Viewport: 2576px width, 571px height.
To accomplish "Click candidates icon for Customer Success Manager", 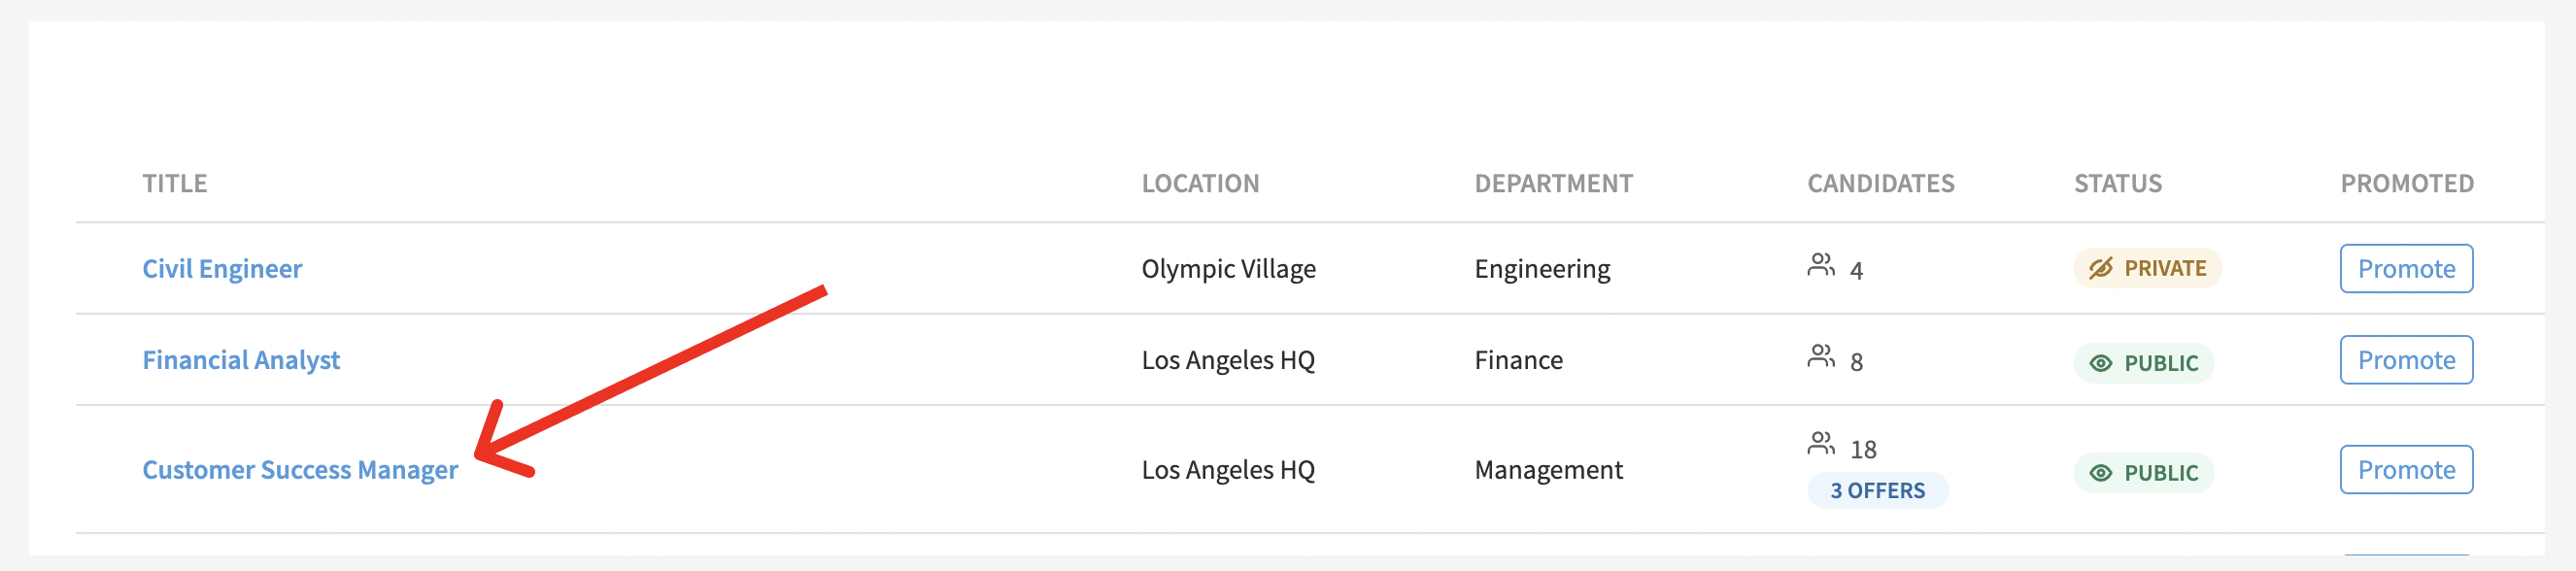I will pos(1821,443).
